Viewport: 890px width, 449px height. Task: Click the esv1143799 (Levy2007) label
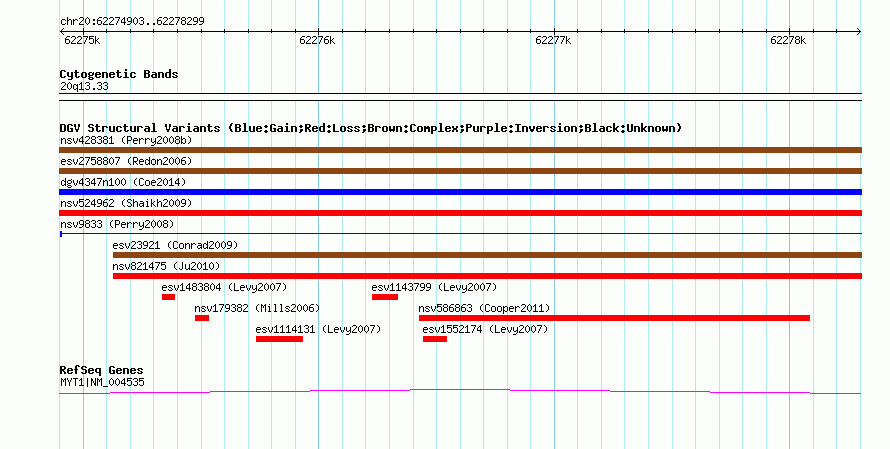(x=434, y=287)
